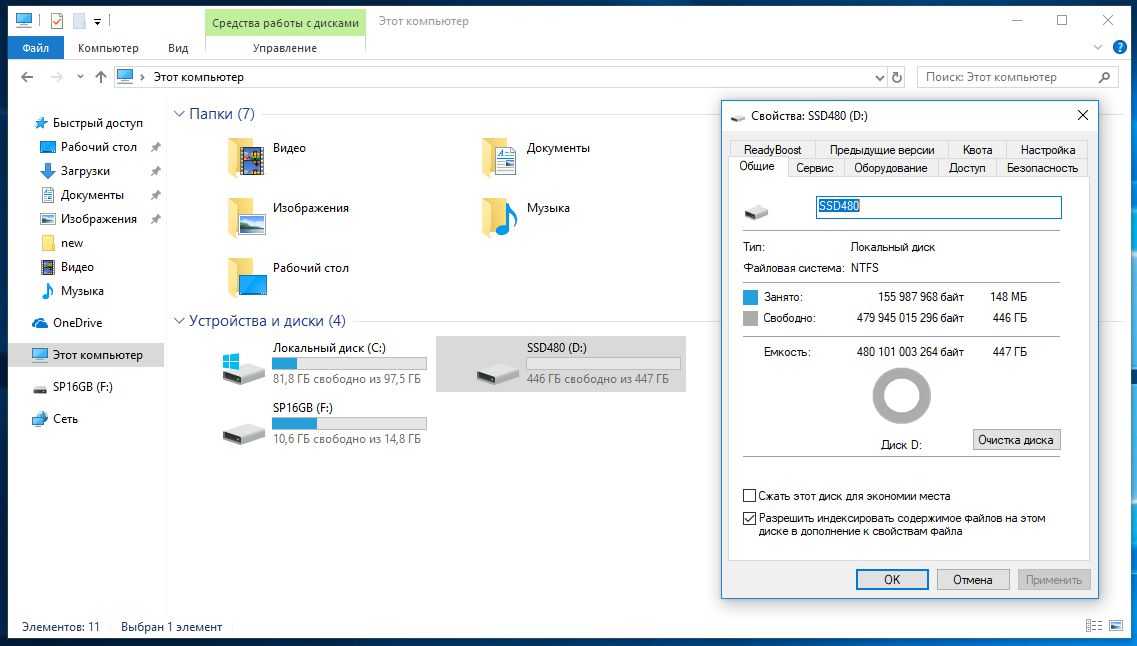Open the Вид ribbon tab
This screenshot has width=1137, height=646.
[178, 48]
